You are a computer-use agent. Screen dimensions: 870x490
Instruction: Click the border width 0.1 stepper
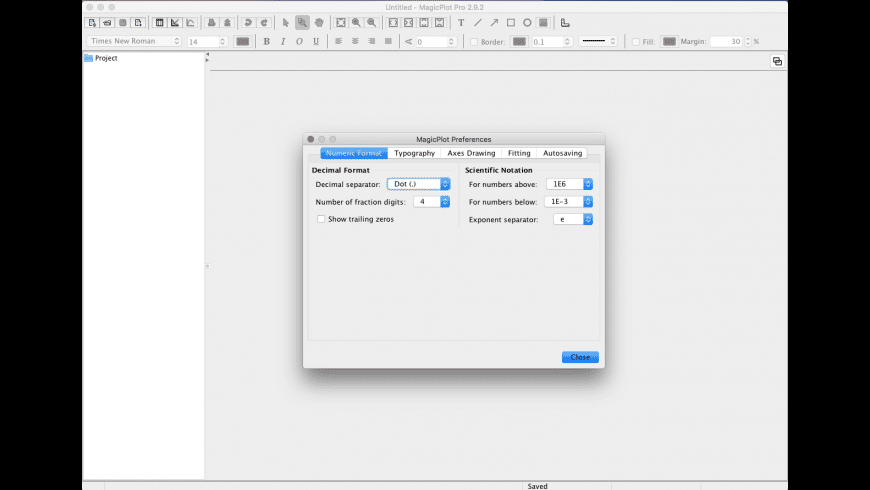(567, 42)
